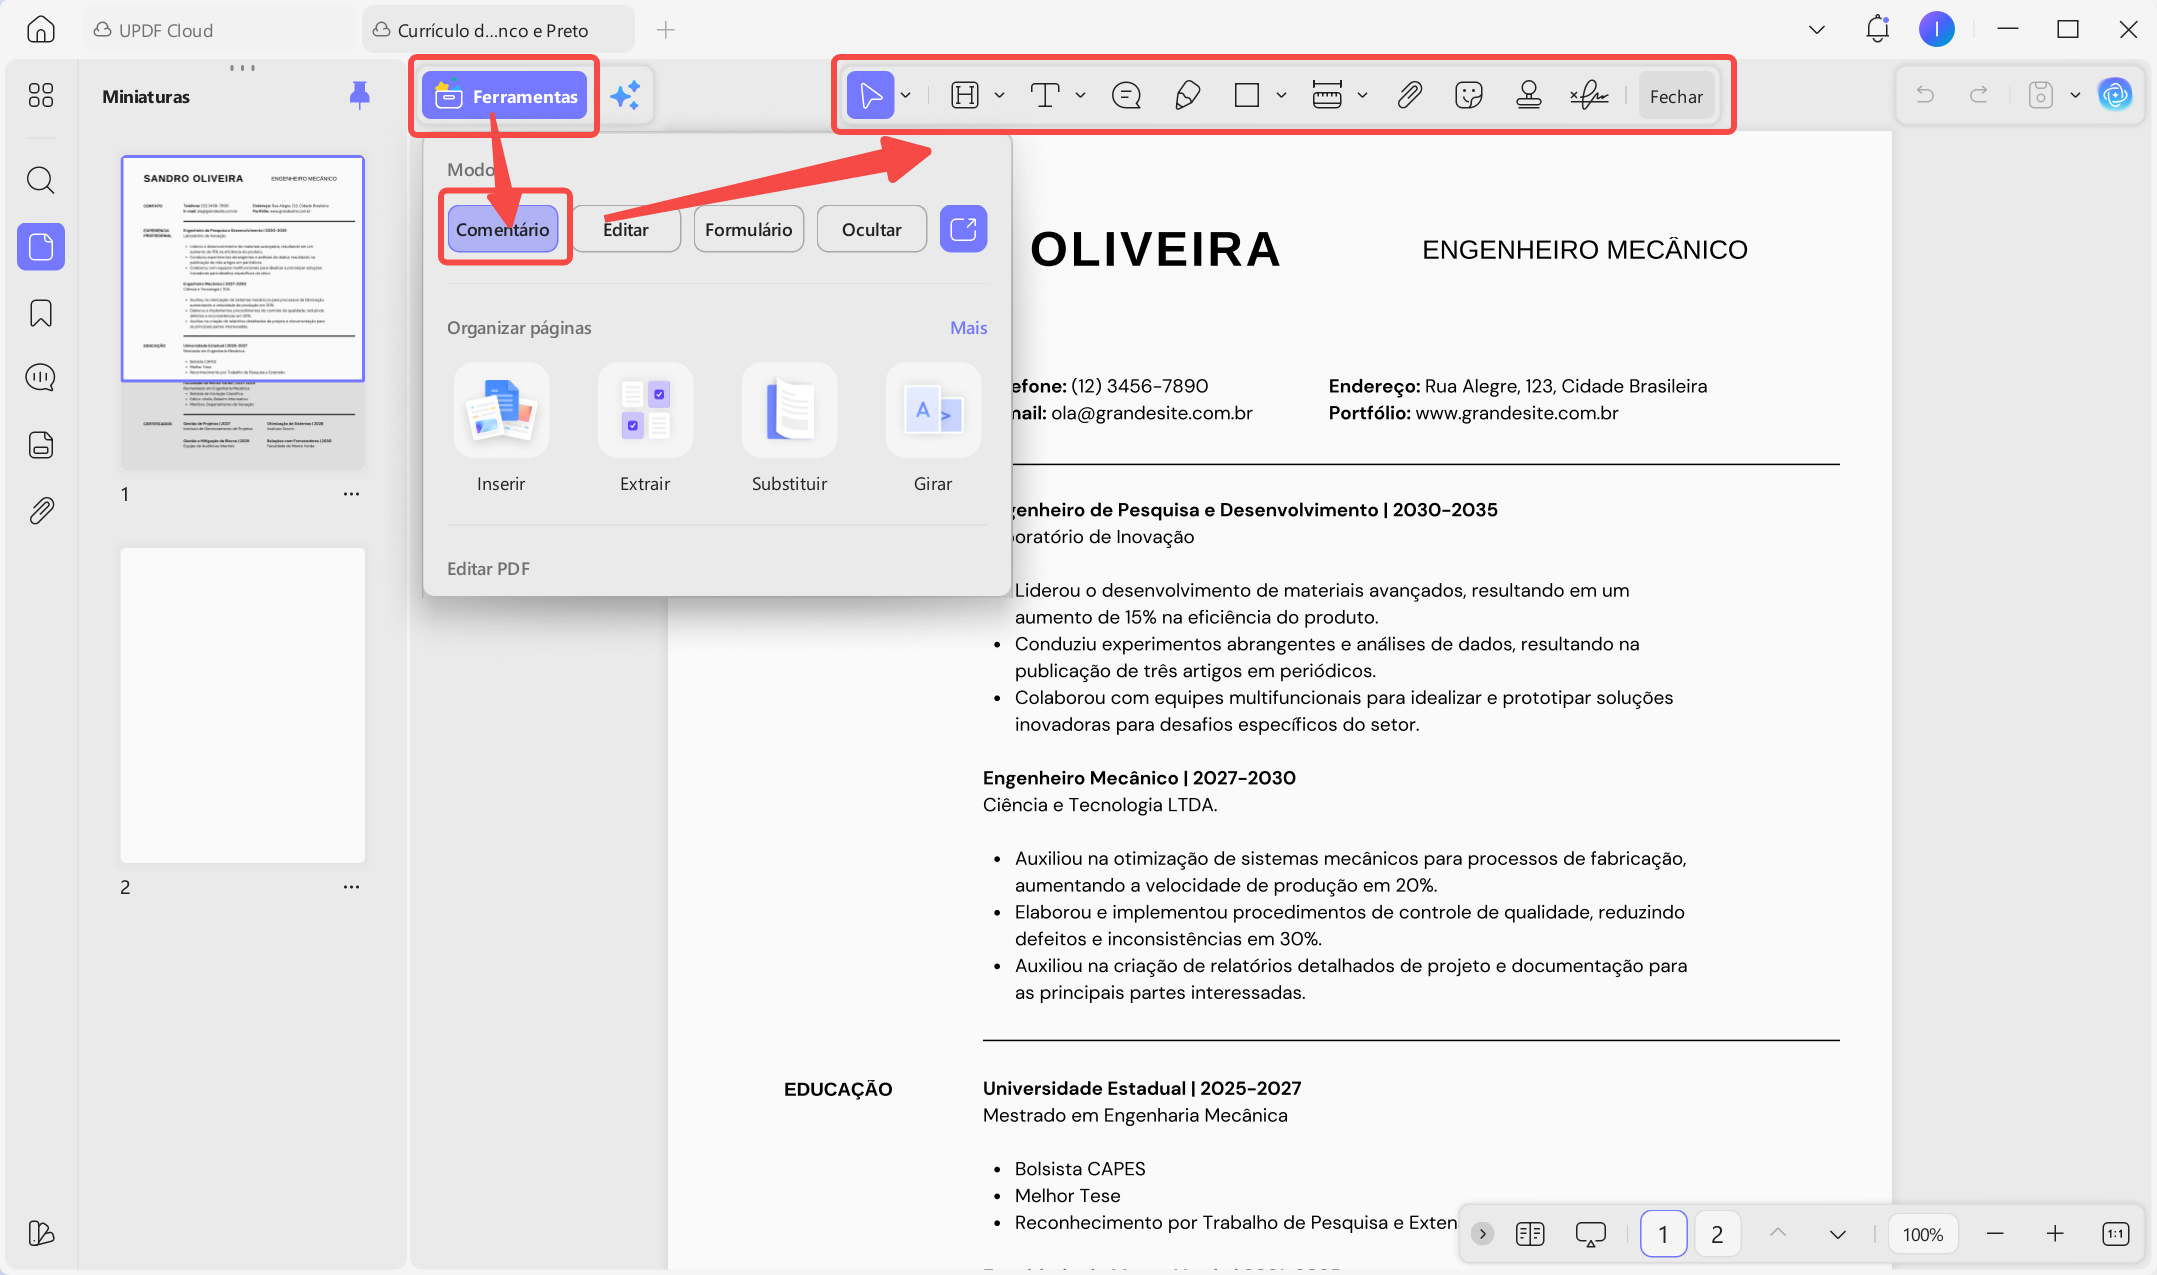The image size is (2157, 1275).
Task: Open the stickers tool
Action: 1468,95
